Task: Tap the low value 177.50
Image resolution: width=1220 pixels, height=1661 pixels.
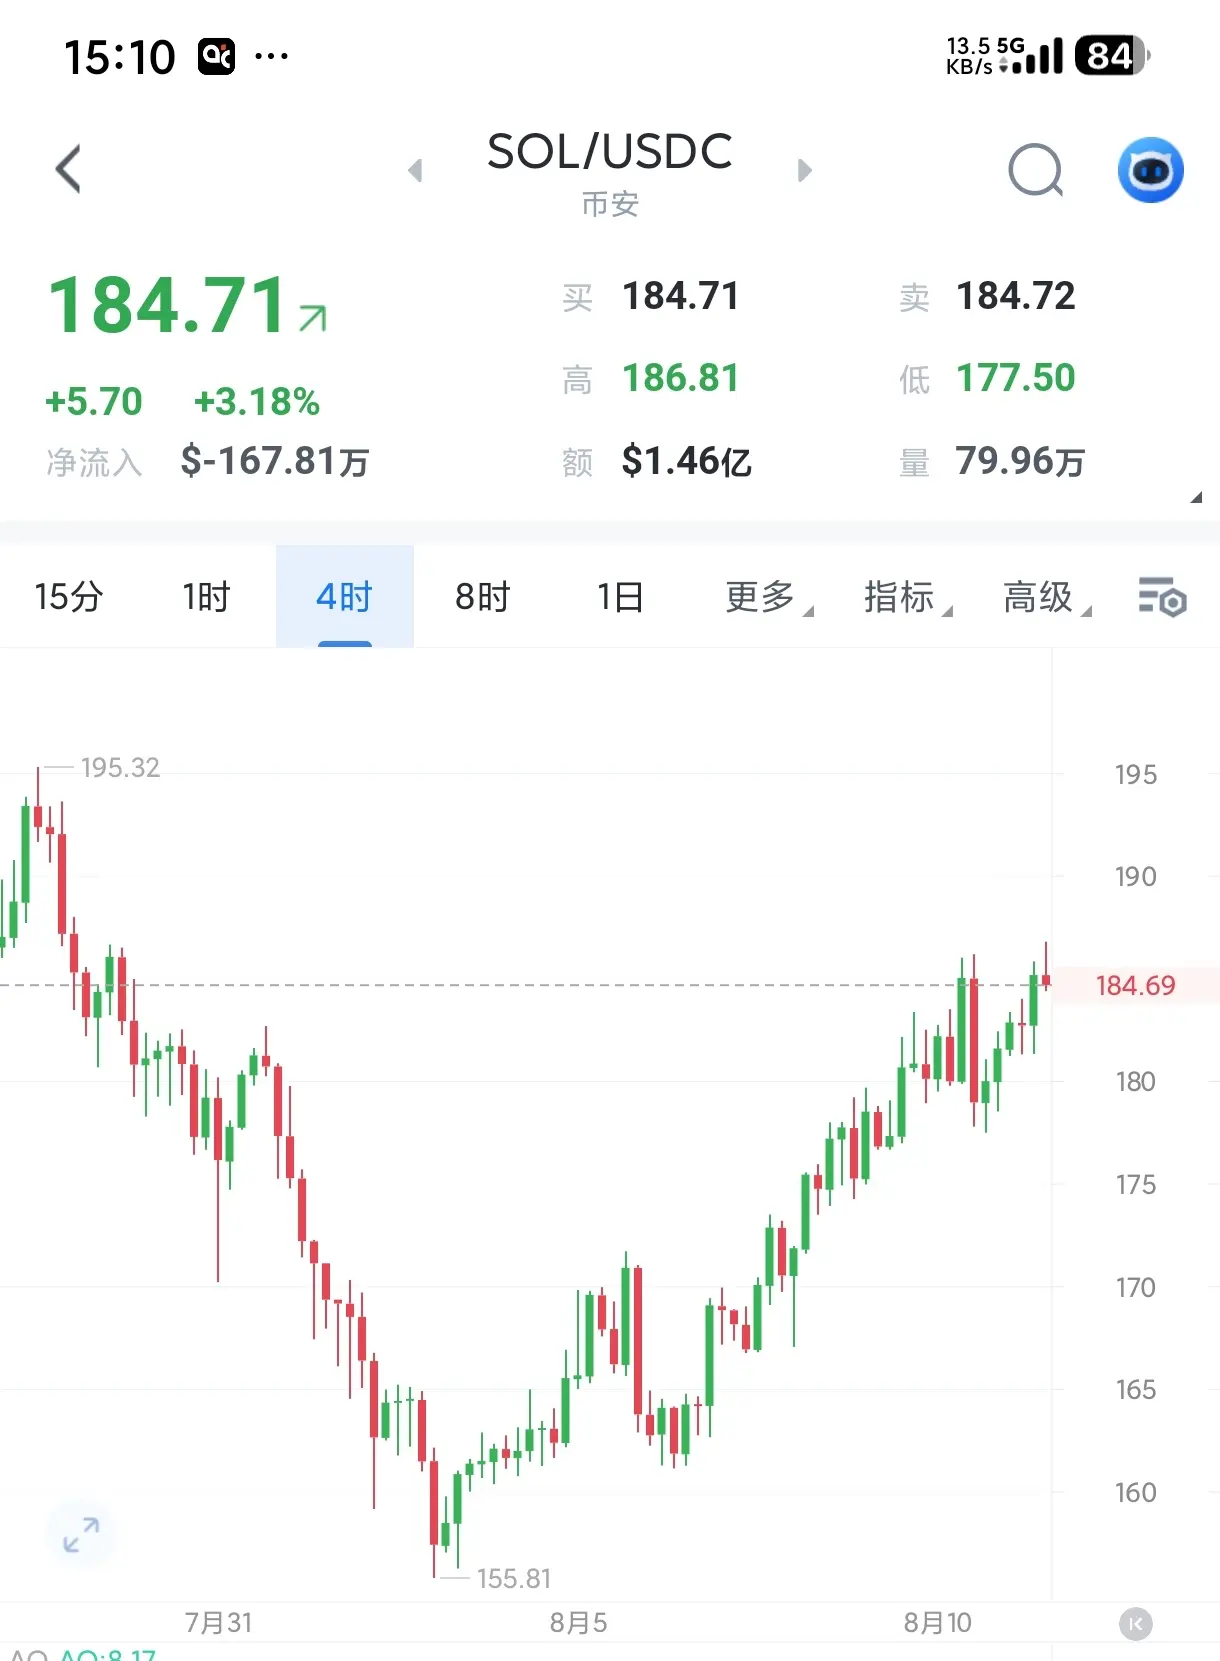Action: pos(1016,378)
